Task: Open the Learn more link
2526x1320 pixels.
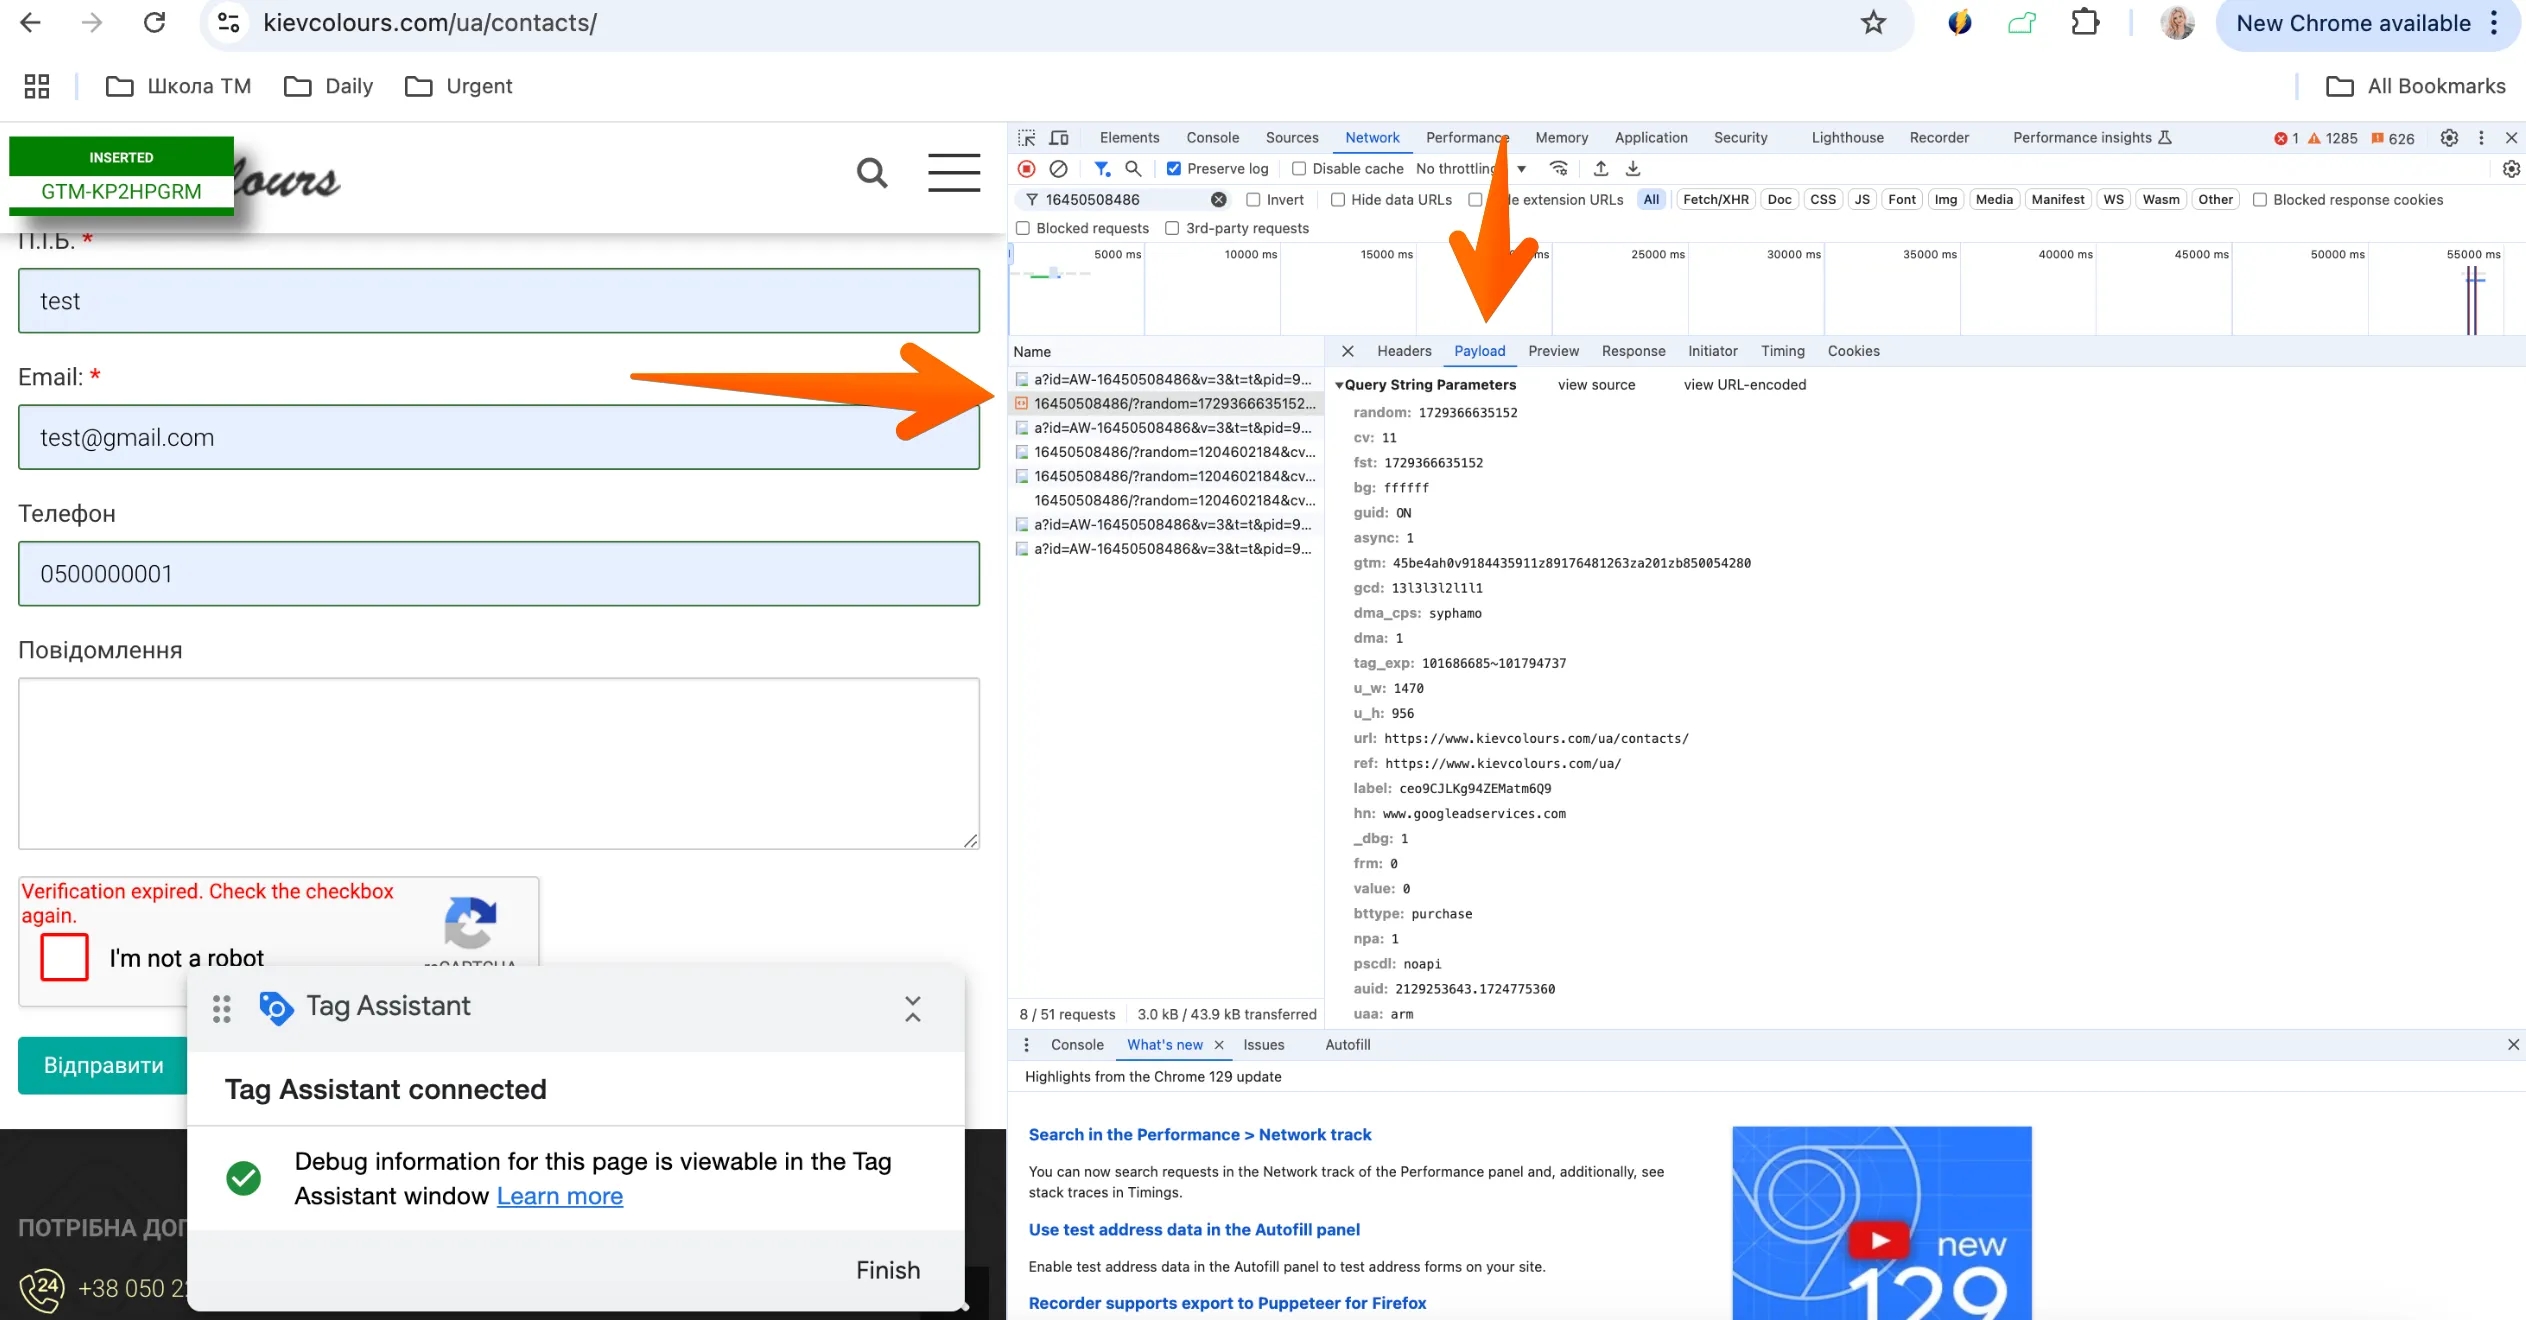Action: point(560,1196)
